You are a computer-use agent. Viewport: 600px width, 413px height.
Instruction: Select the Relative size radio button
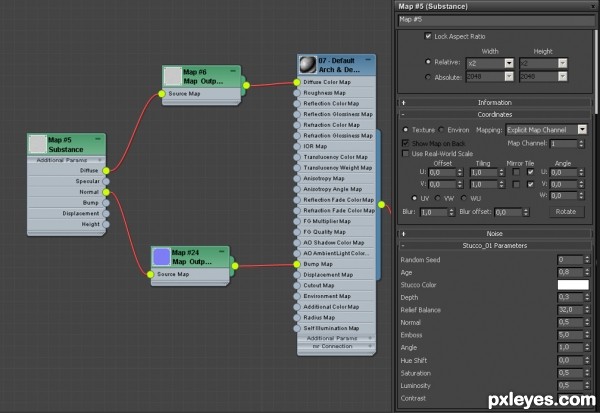428,62
